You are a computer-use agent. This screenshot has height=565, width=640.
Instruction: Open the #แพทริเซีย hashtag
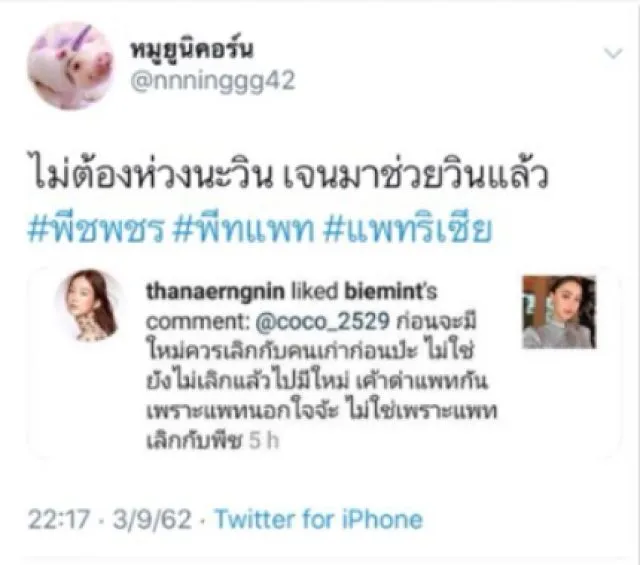(x=407, y=229)
